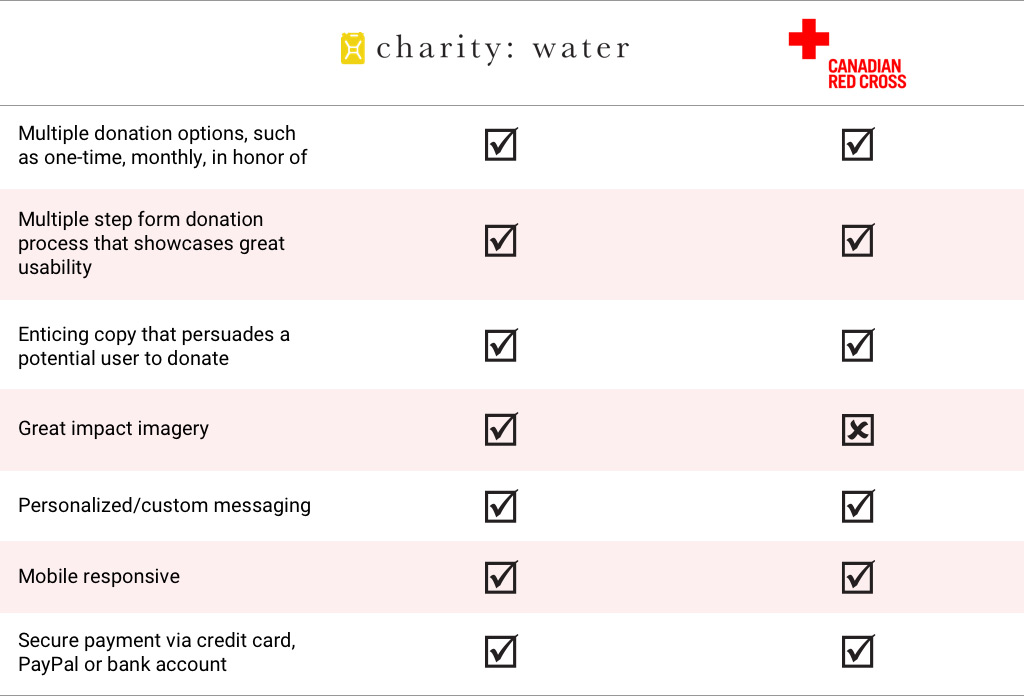Click the charity: water checkbox for Multiple step form
Viewport: 1024px width, 696px height.
click(x=501, y=240)
